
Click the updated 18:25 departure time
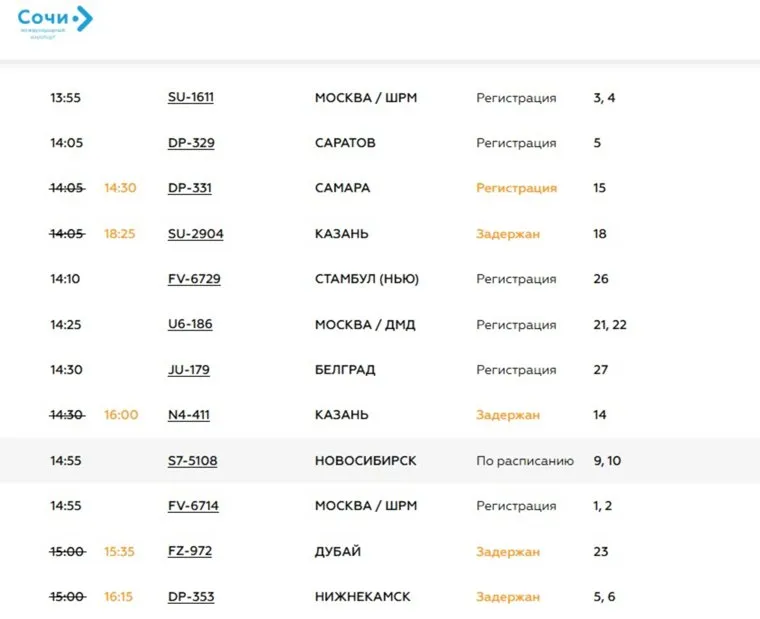tap(119, 234)
